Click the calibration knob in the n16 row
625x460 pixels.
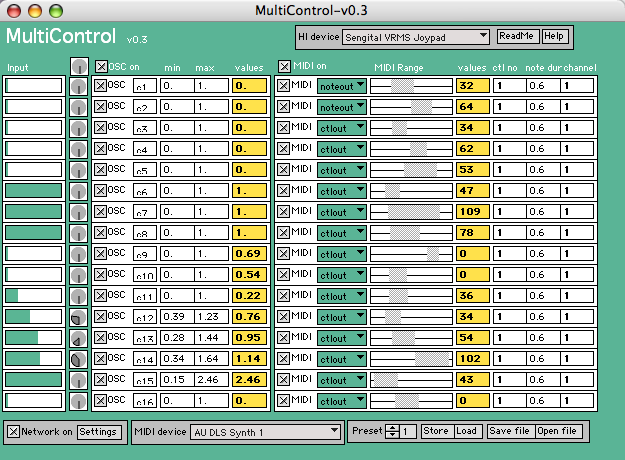click(x=79, y=401)
